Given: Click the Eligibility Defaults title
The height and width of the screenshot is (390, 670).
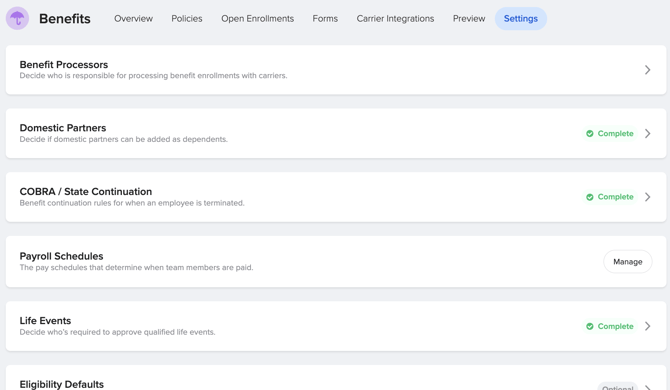Looking at the screenshot, I should [x=62, y=384].
